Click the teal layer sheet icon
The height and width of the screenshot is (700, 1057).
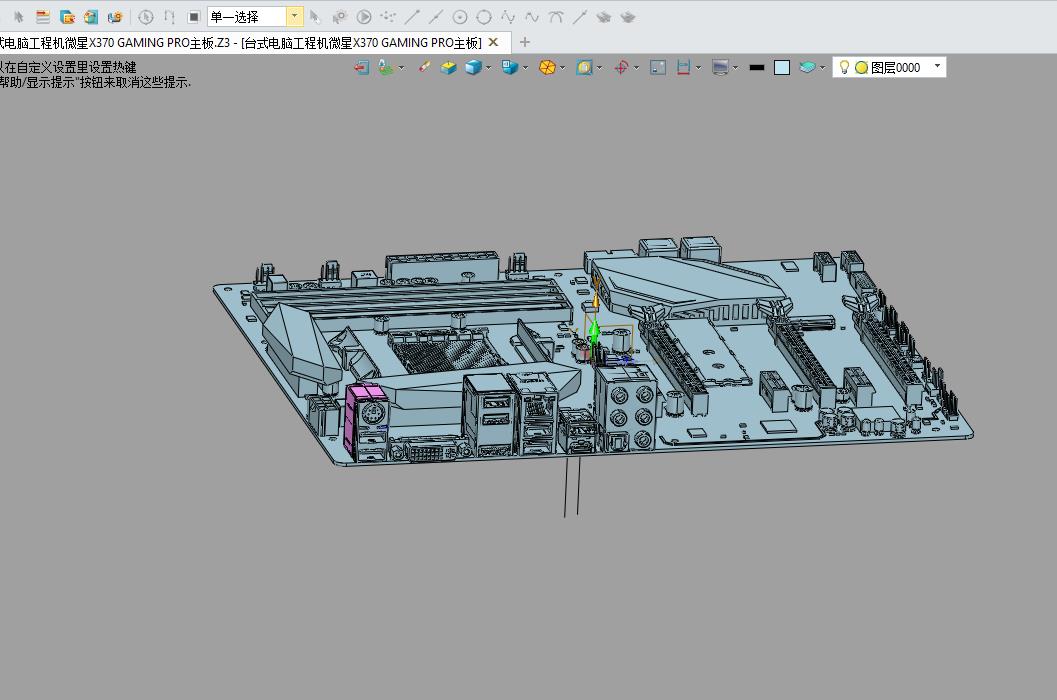[807, 67]
